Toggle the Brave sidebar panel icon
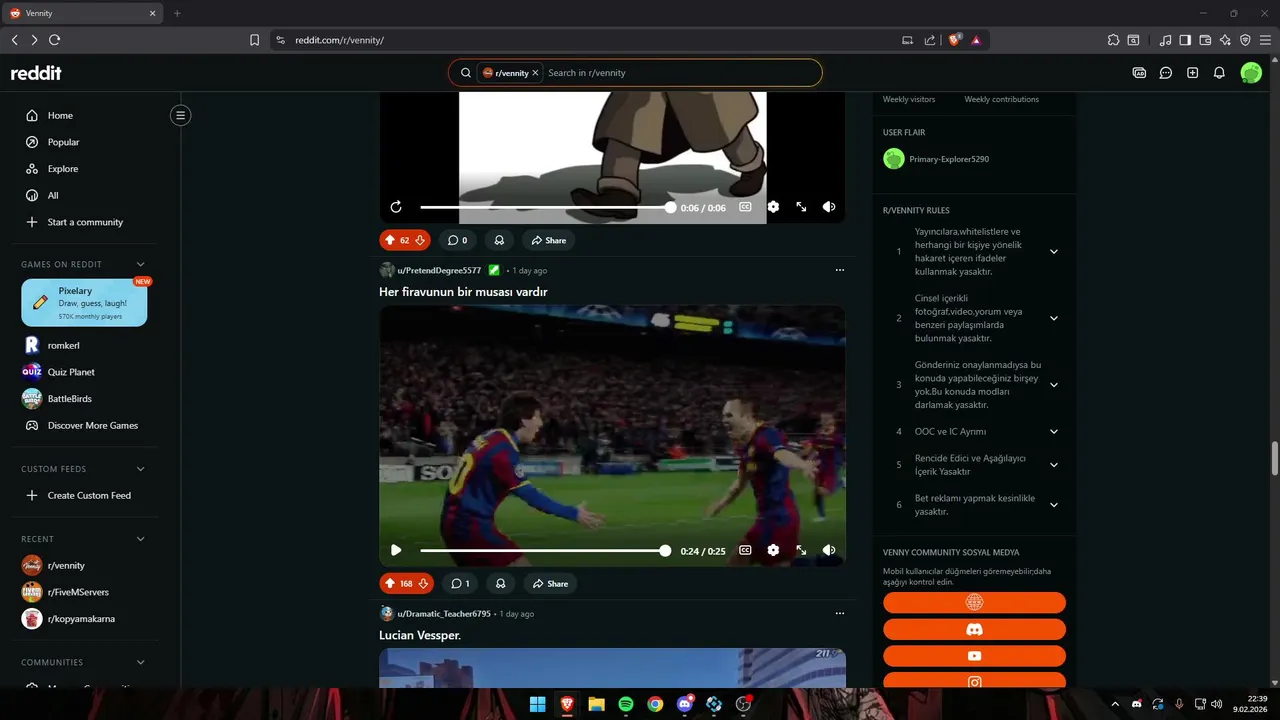1280x720 pixels. point(1185,40)
